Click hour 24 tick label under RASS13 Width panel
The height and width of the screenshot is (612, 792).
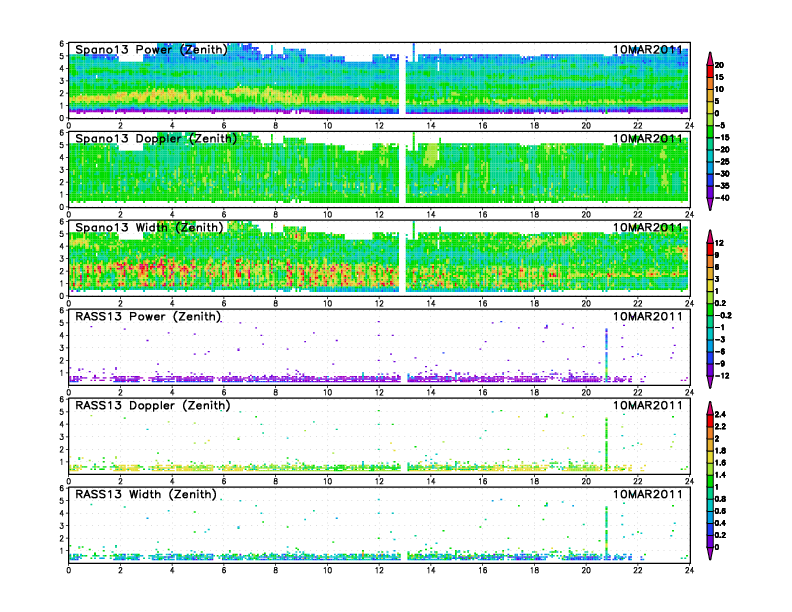coord(689,570)
